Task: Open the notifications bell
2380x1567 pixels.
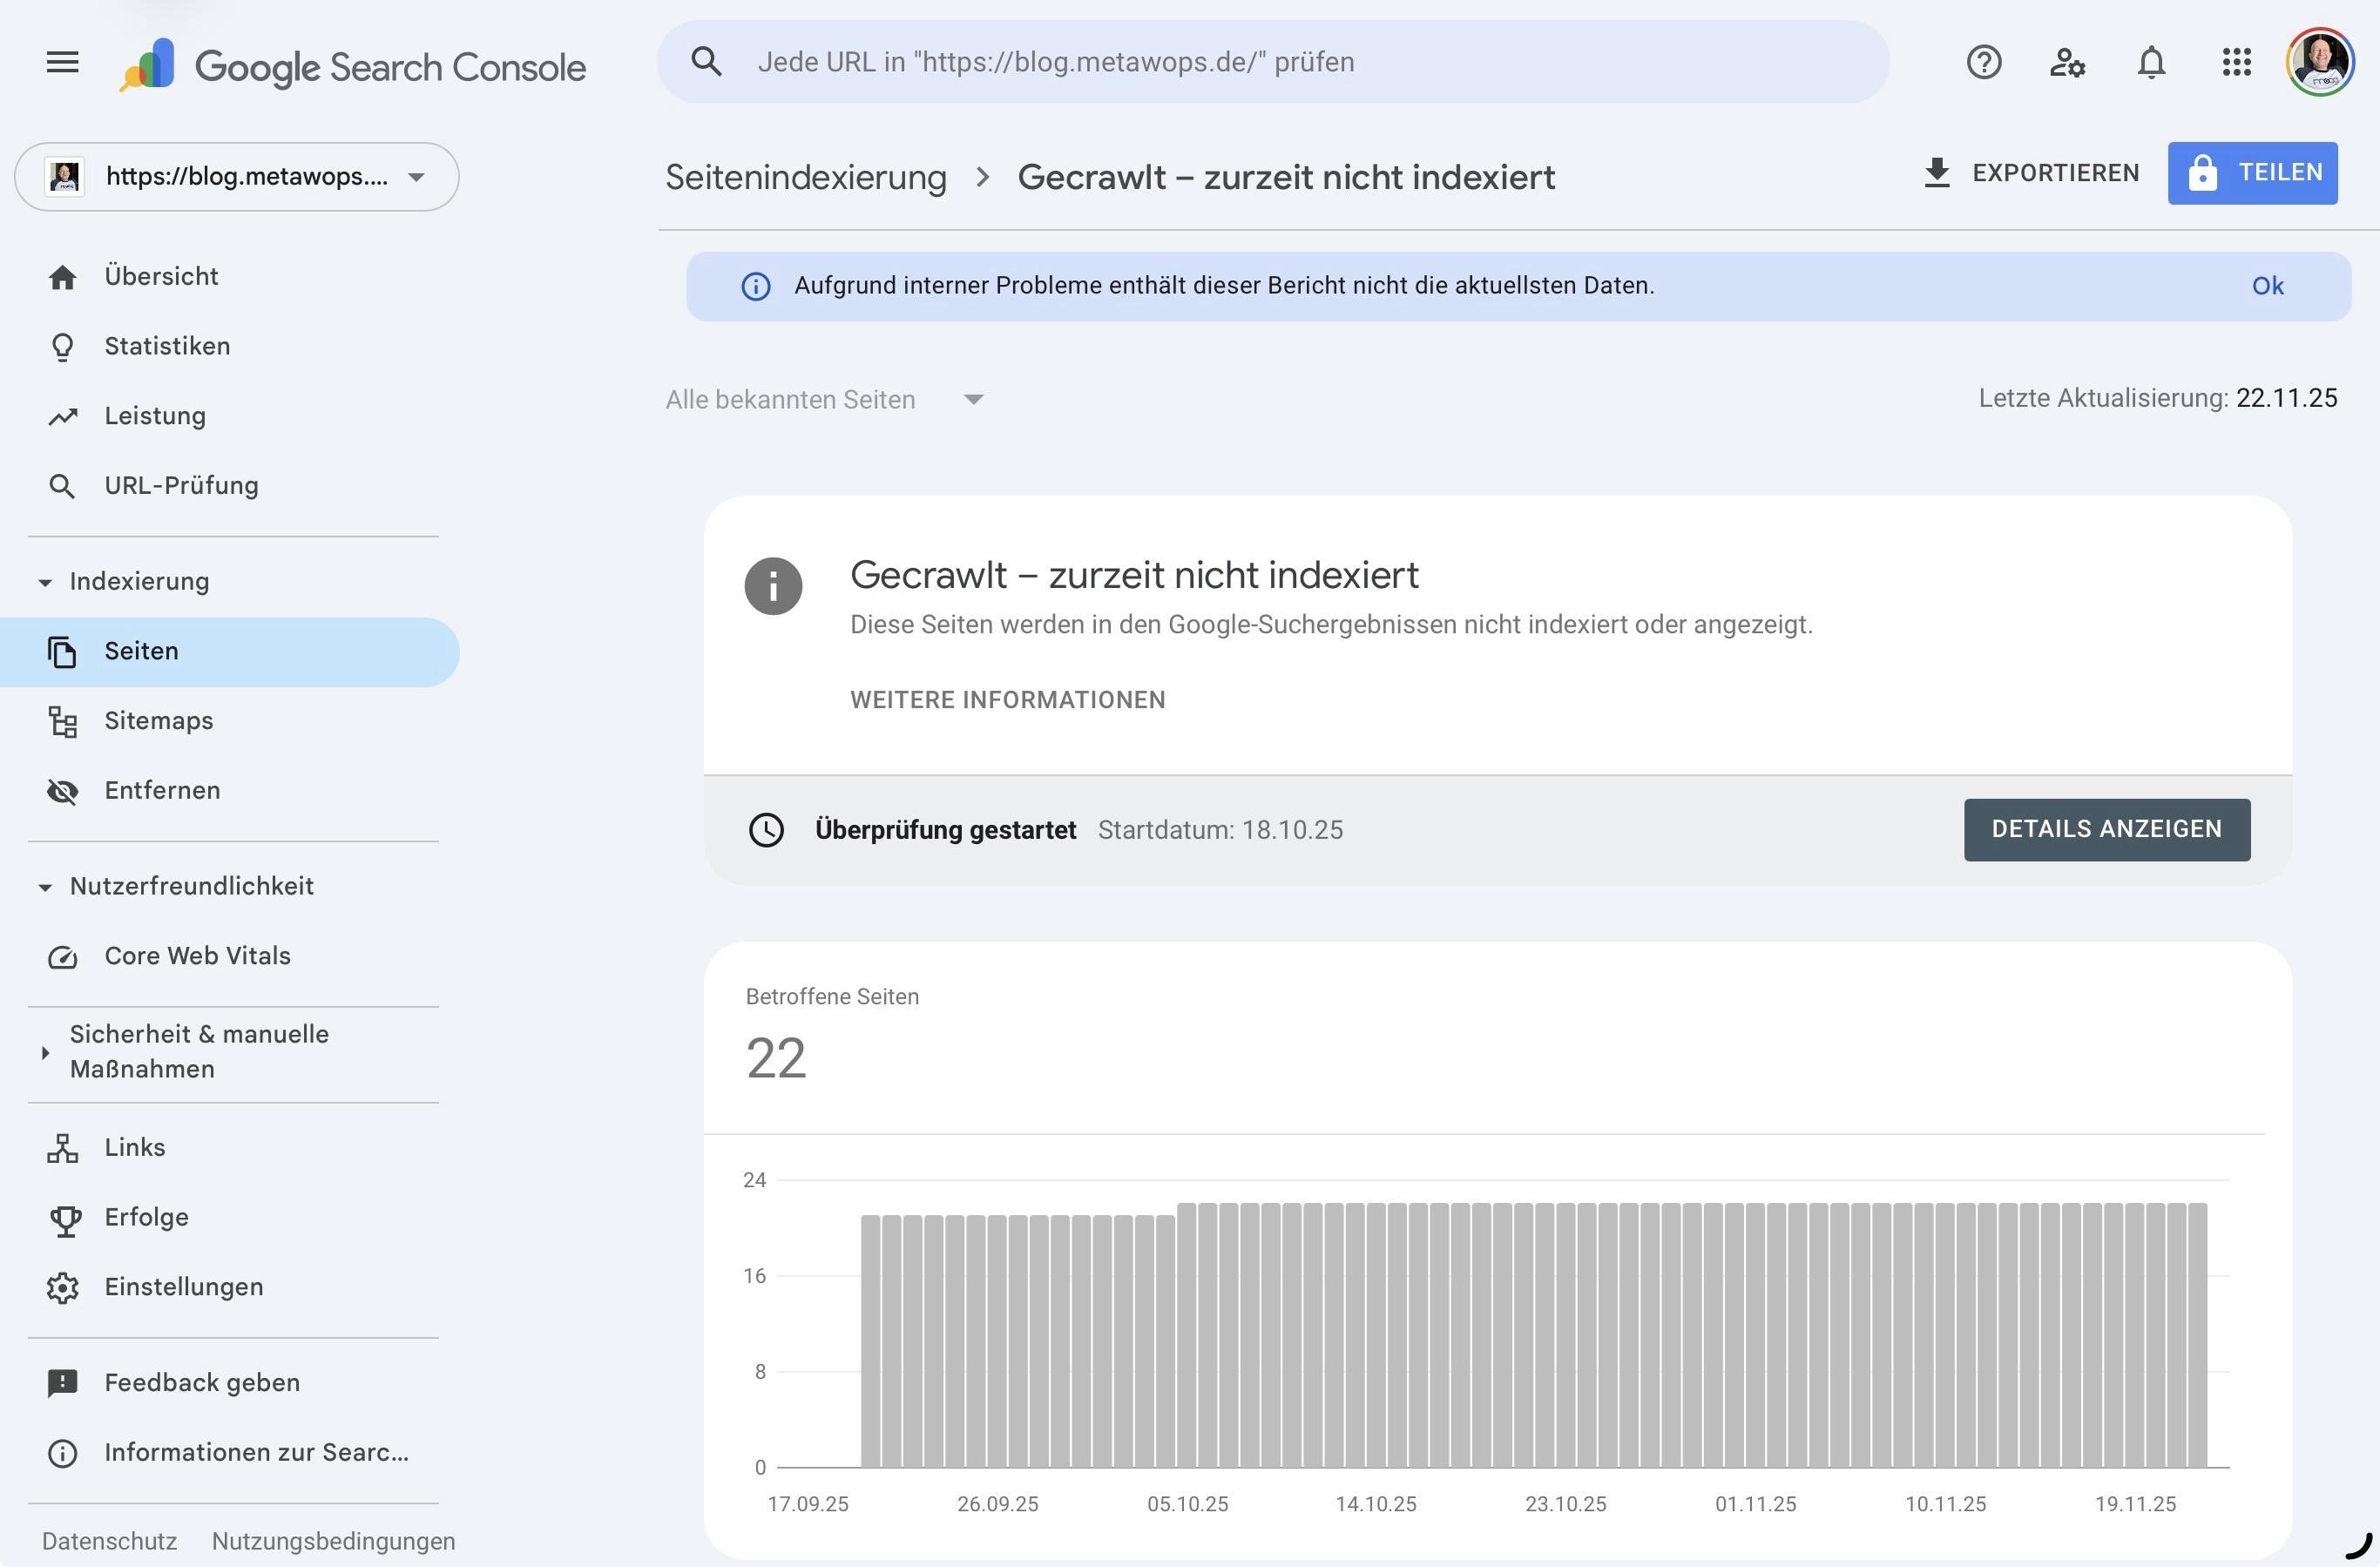Action: coord(2151,63)
